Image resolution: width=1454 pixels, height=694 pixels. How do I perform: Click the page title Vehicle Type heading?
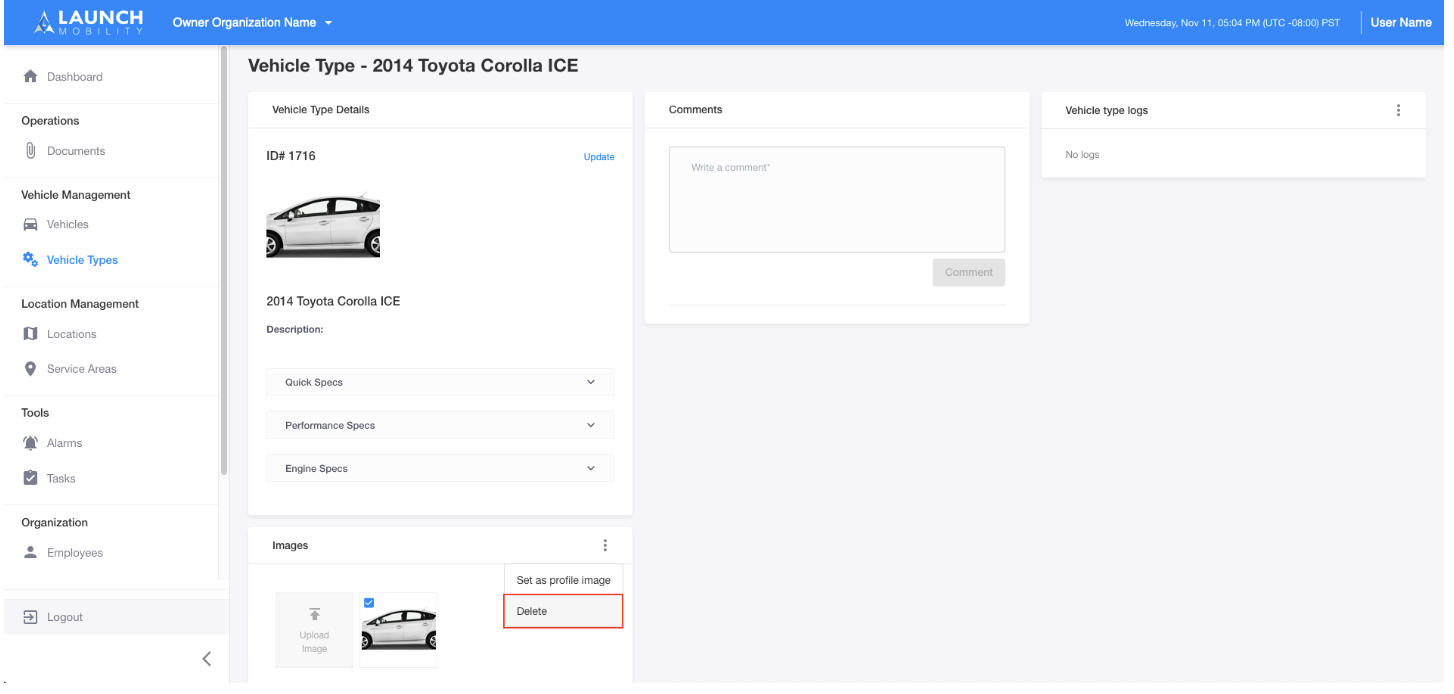pyautogui.click(x=413, y=66)
